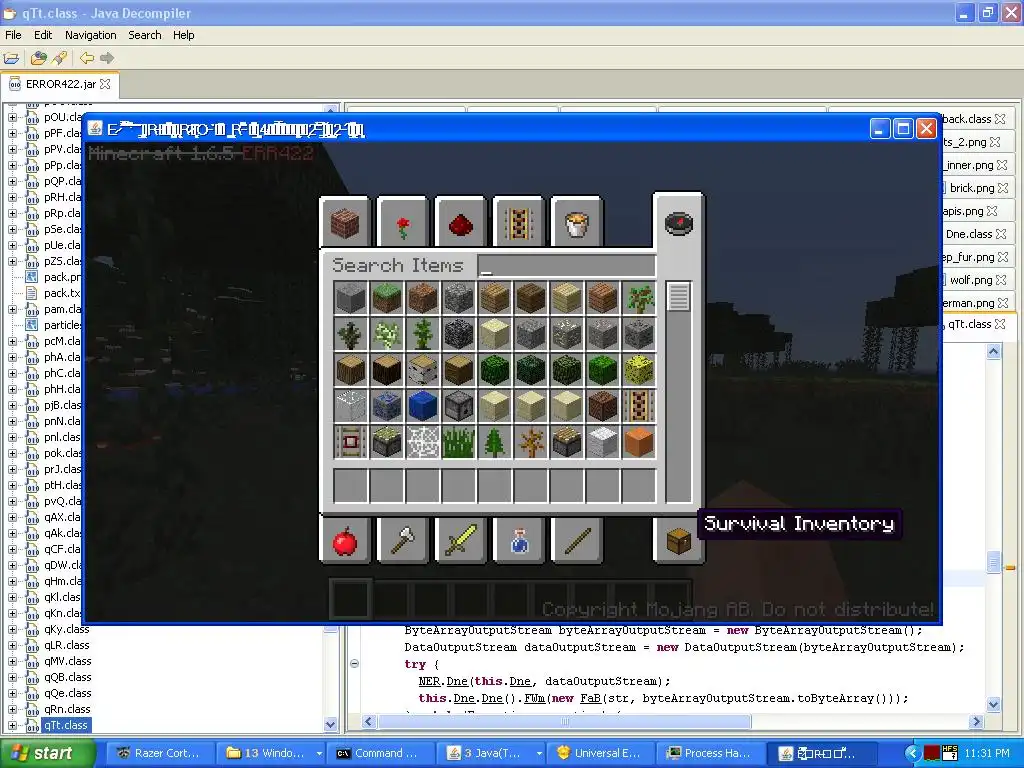Select qQB.class in the tree
This screenshot has width=1024, height=768.
tap(68, 677)
